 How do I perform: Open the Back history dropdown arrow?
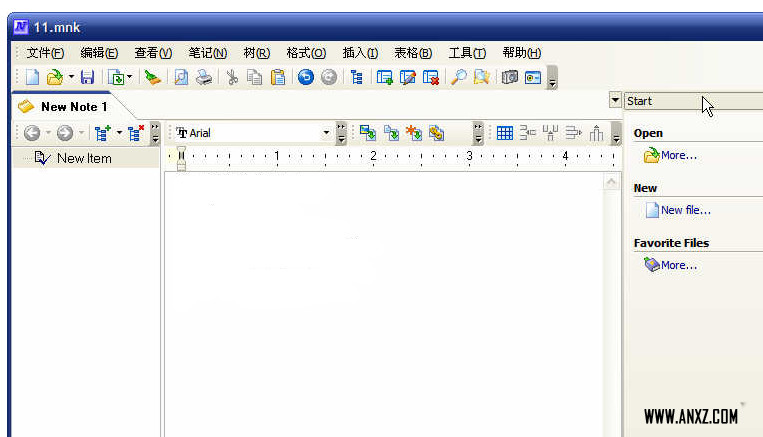(48, 132)
